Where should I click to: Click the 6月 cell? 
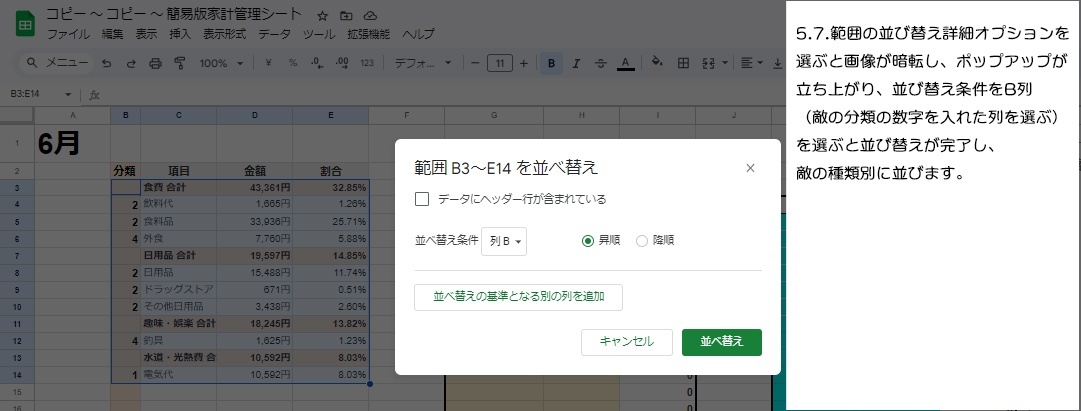[x=72, y=143]
